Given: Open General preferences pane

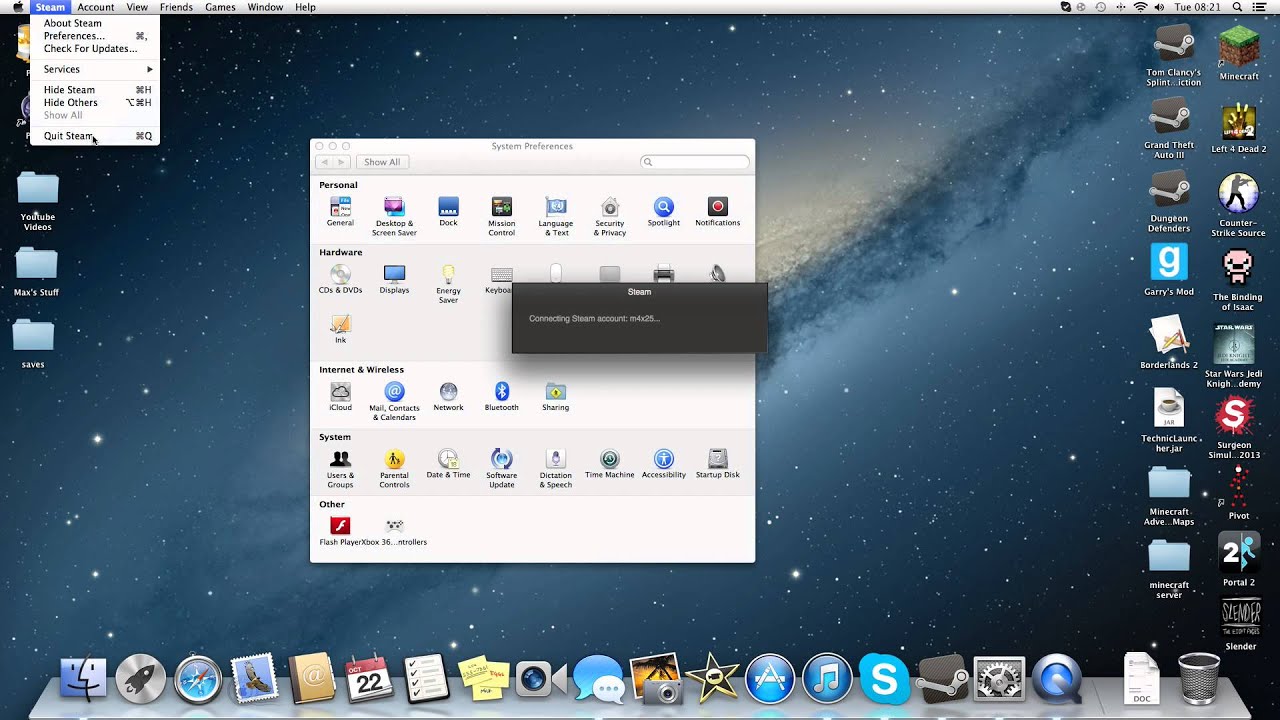Looking at the screenshot, I should click(340, 211).
